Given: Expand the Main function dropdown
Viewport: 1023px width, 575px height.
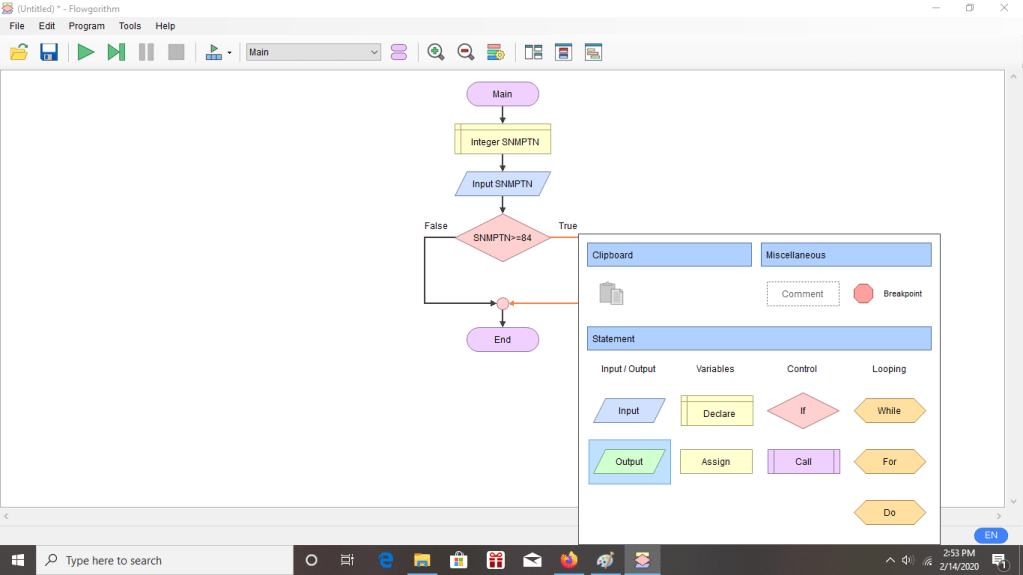Looking at the screenshot, I should click(374, 52).
